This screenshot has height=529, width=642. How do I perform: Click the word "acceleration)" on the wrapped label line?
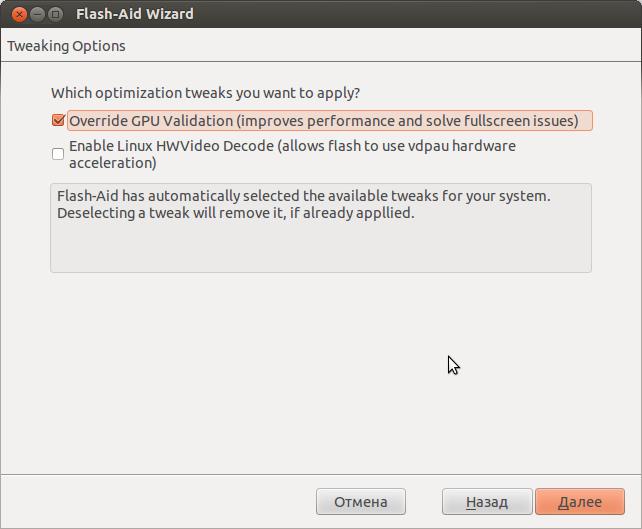(x=113, y=163)
